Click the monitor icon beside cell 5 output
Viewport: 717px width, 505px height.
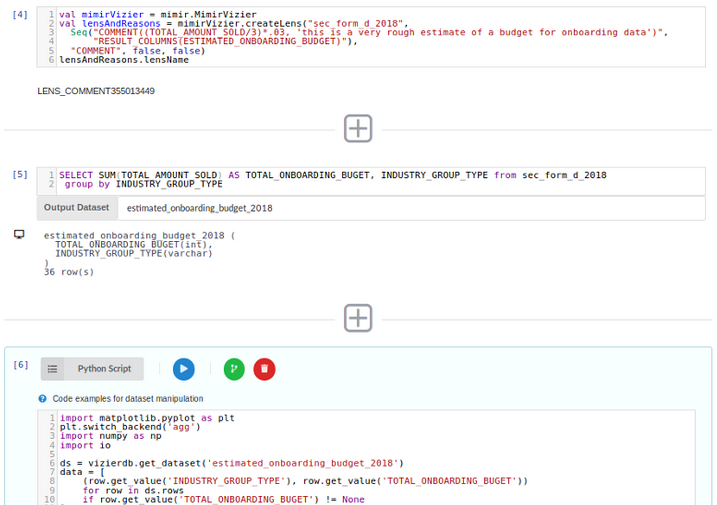[19, 234]
